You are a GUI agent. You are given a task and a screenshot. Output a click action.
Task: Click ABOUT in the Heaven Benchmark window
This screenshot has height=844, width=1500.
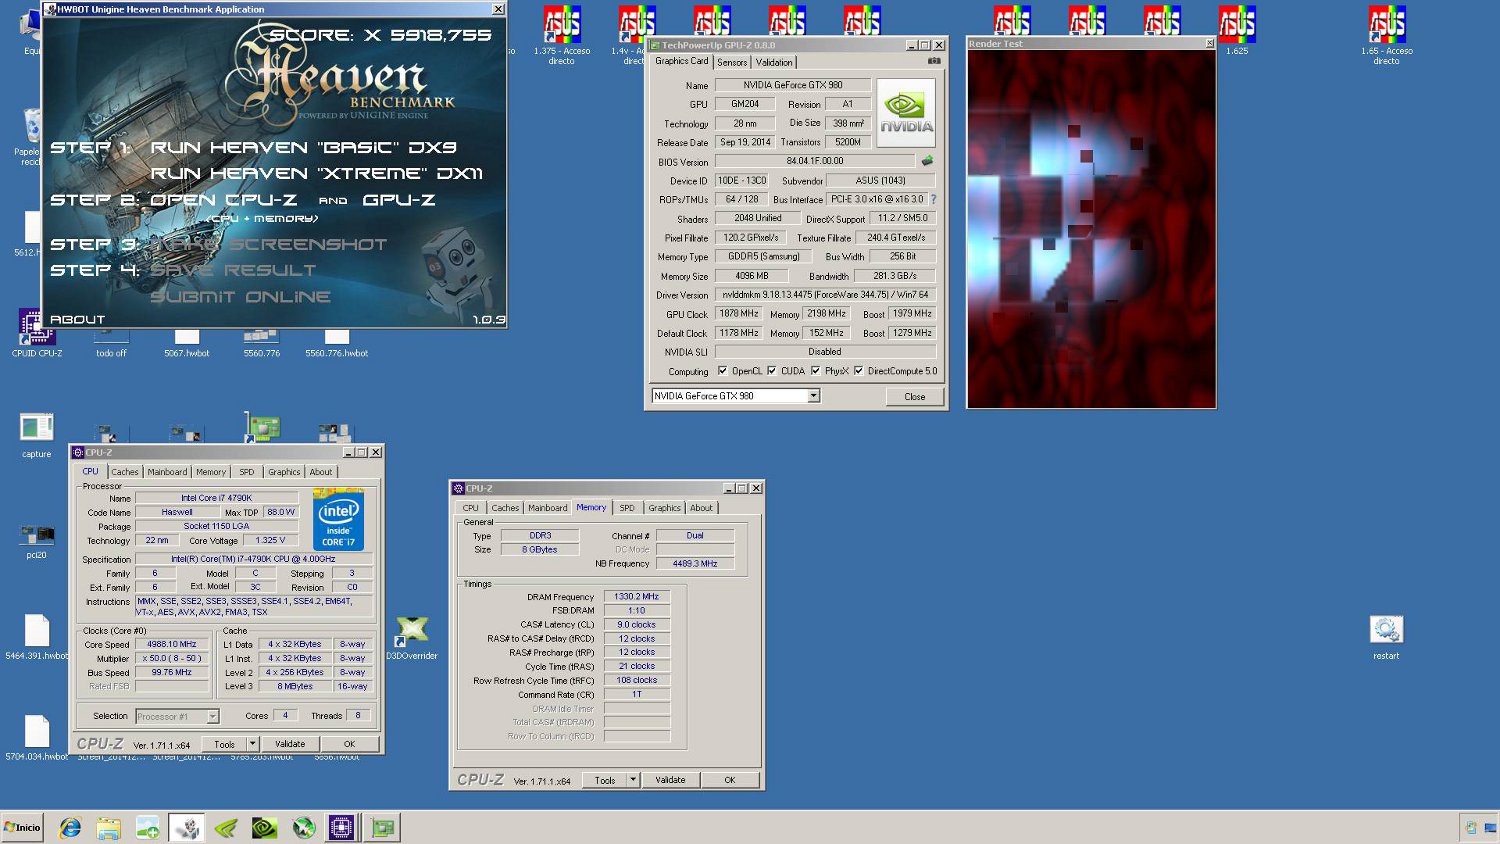tap(77, 320)
